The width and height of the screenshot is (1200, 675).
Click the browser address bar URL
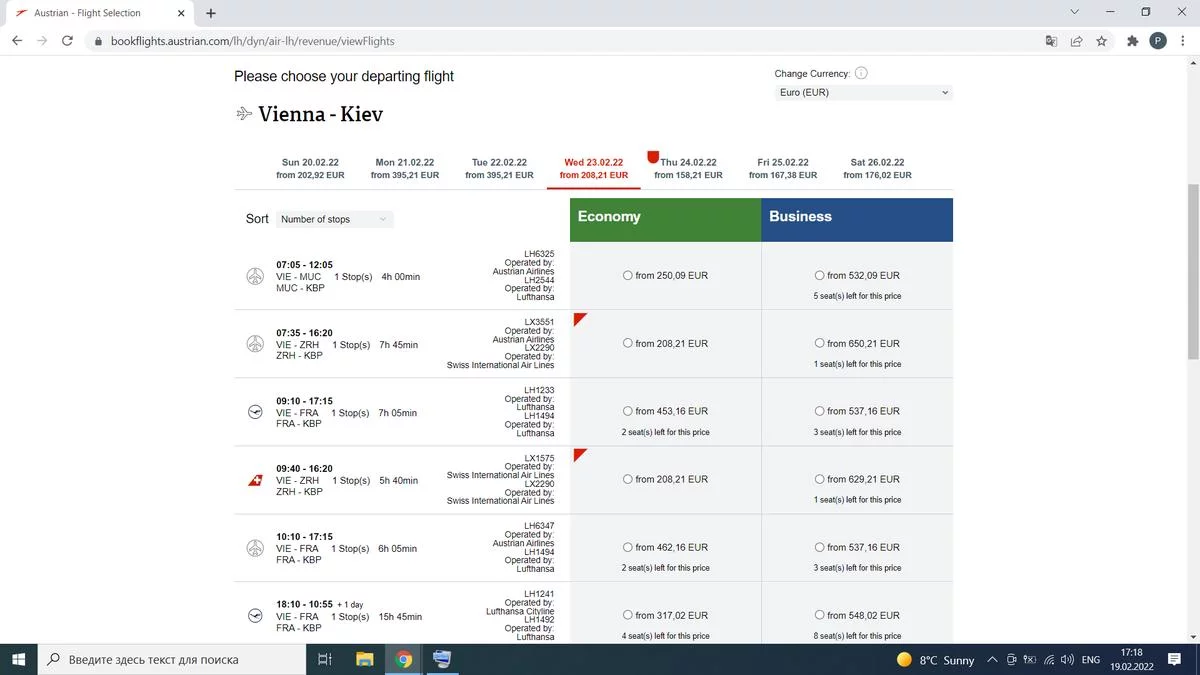[253, 41]
